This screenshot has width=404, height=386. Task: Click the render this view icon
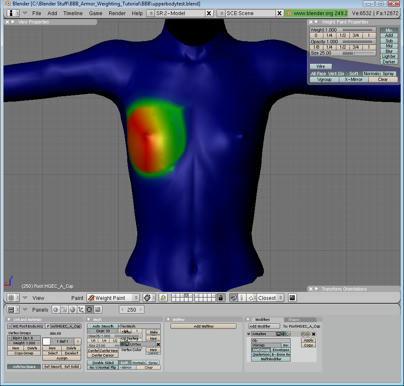292,298
